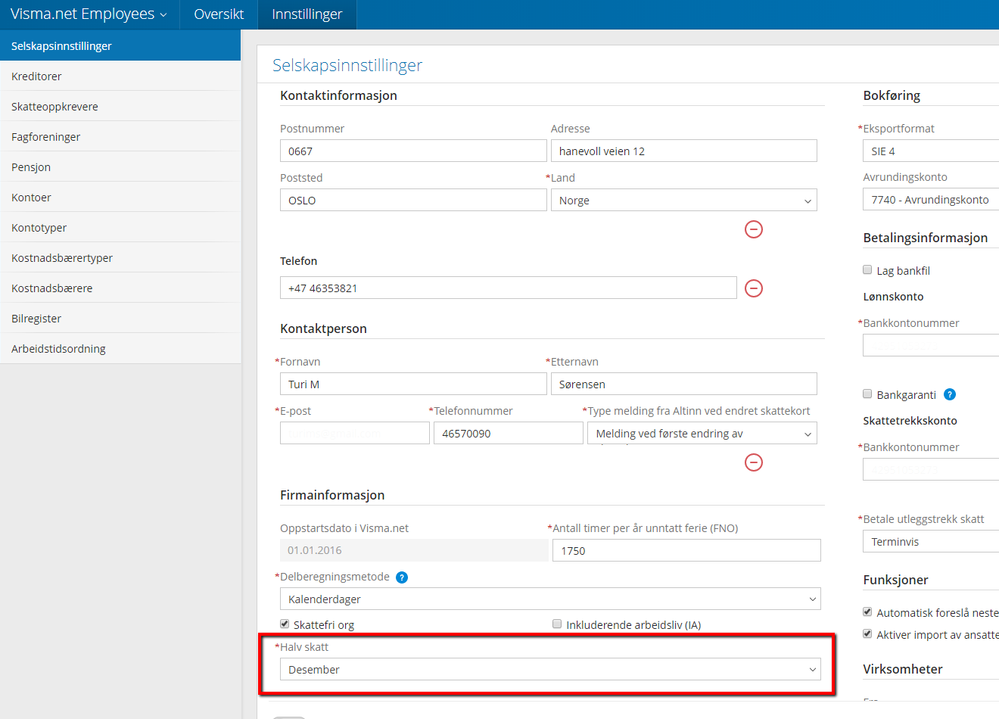This screenshot has width=999, height=719.
Task: Open the Delberegningsmetode dropdown
Action: point(549,599)
